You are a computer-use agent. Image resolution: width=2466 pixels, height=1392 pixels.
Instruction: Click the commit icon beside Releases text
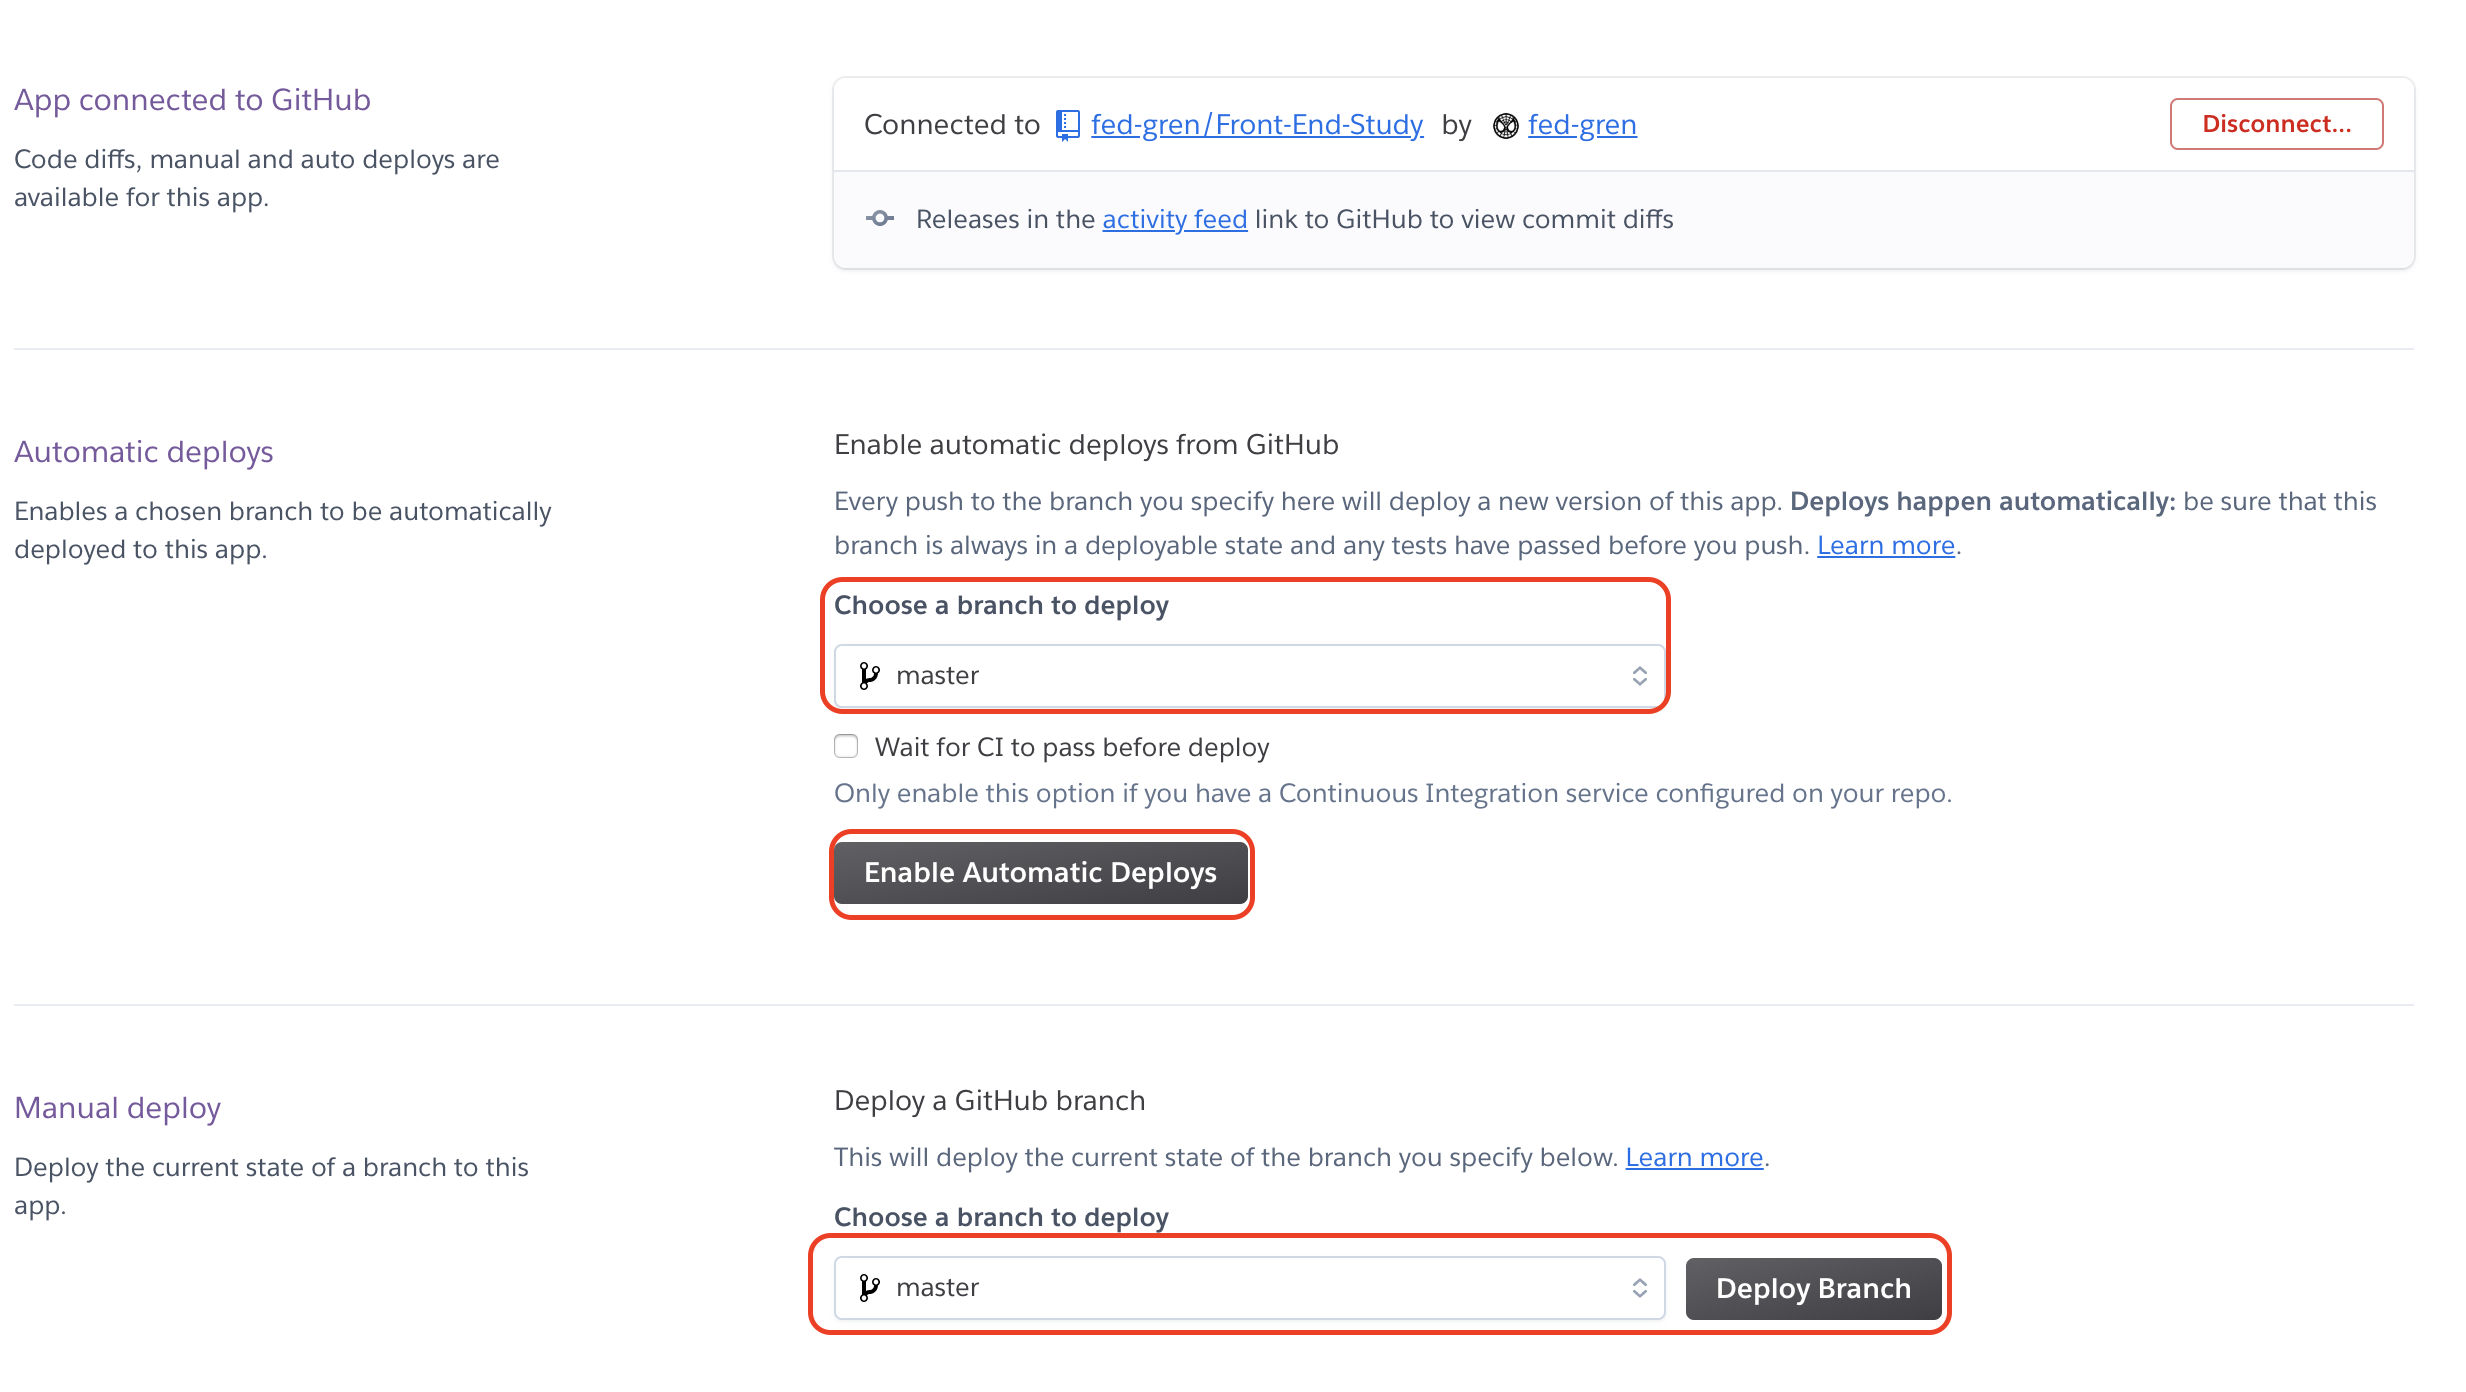click(880, 218)
